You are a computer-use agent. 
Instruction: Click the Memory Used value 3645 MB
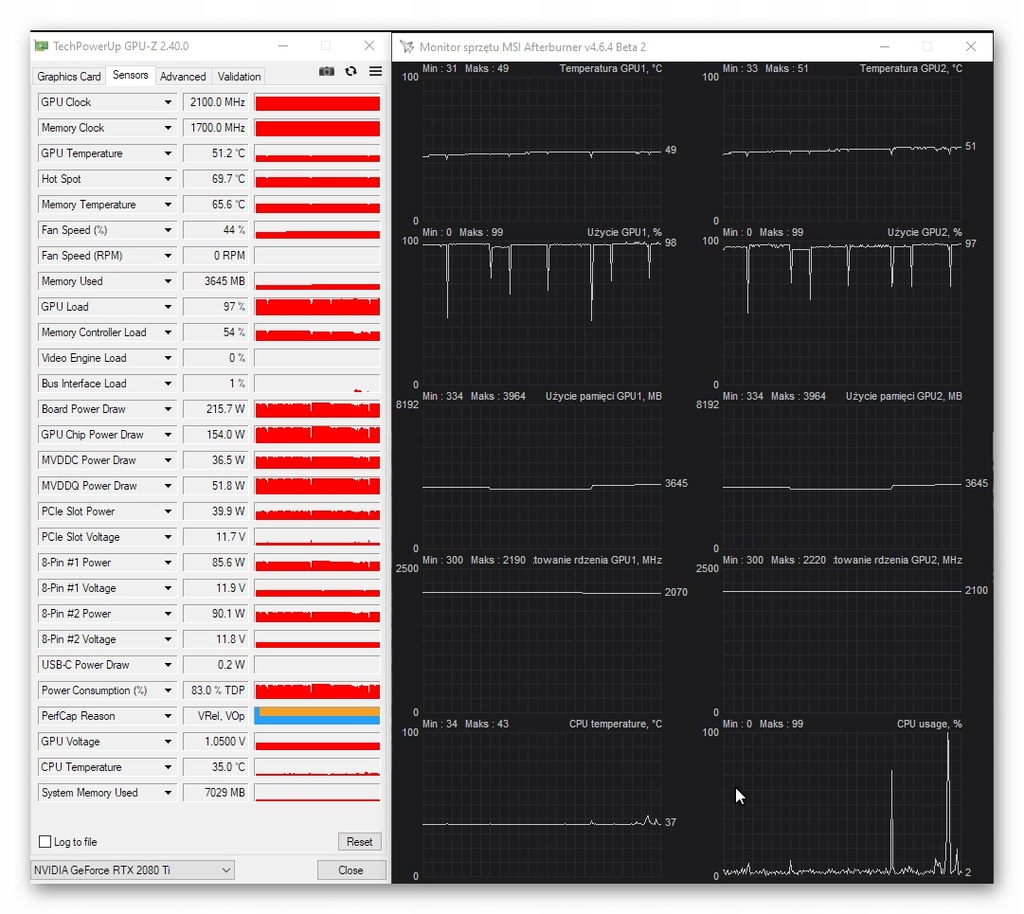click(216, 281)
